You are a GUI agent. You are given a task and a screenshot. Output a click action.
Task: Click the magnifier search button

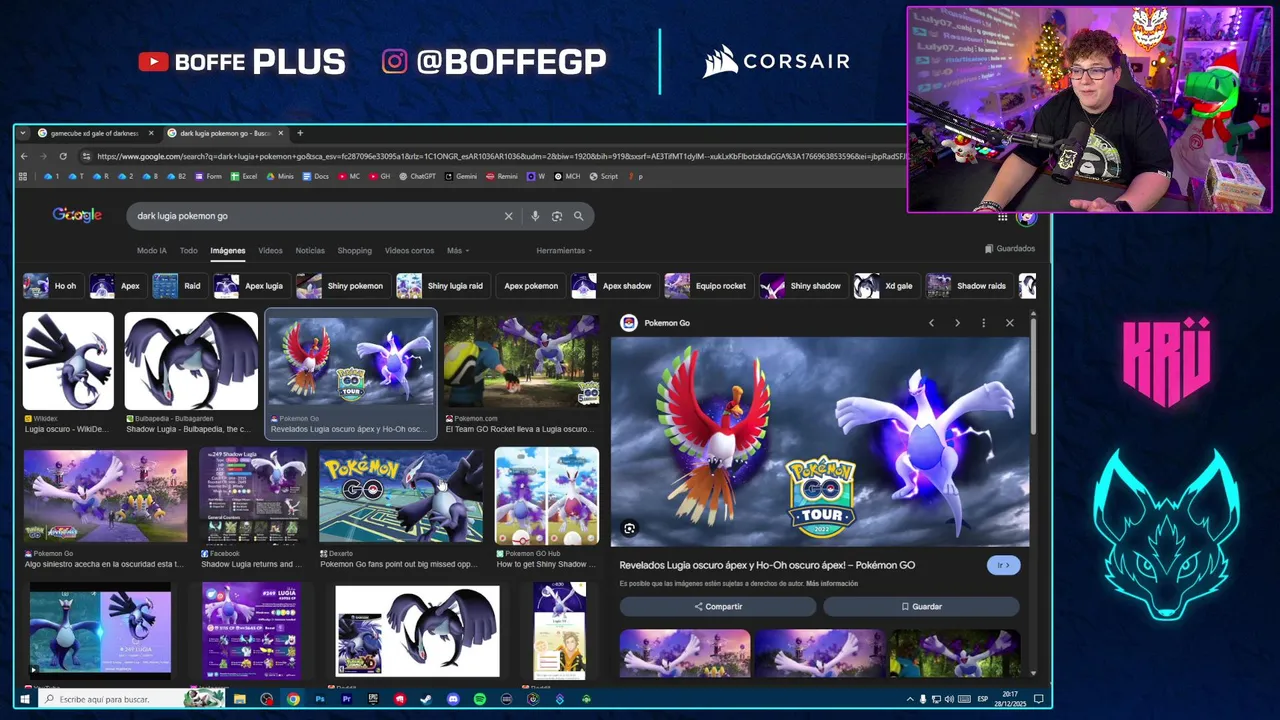pos(578,216)
